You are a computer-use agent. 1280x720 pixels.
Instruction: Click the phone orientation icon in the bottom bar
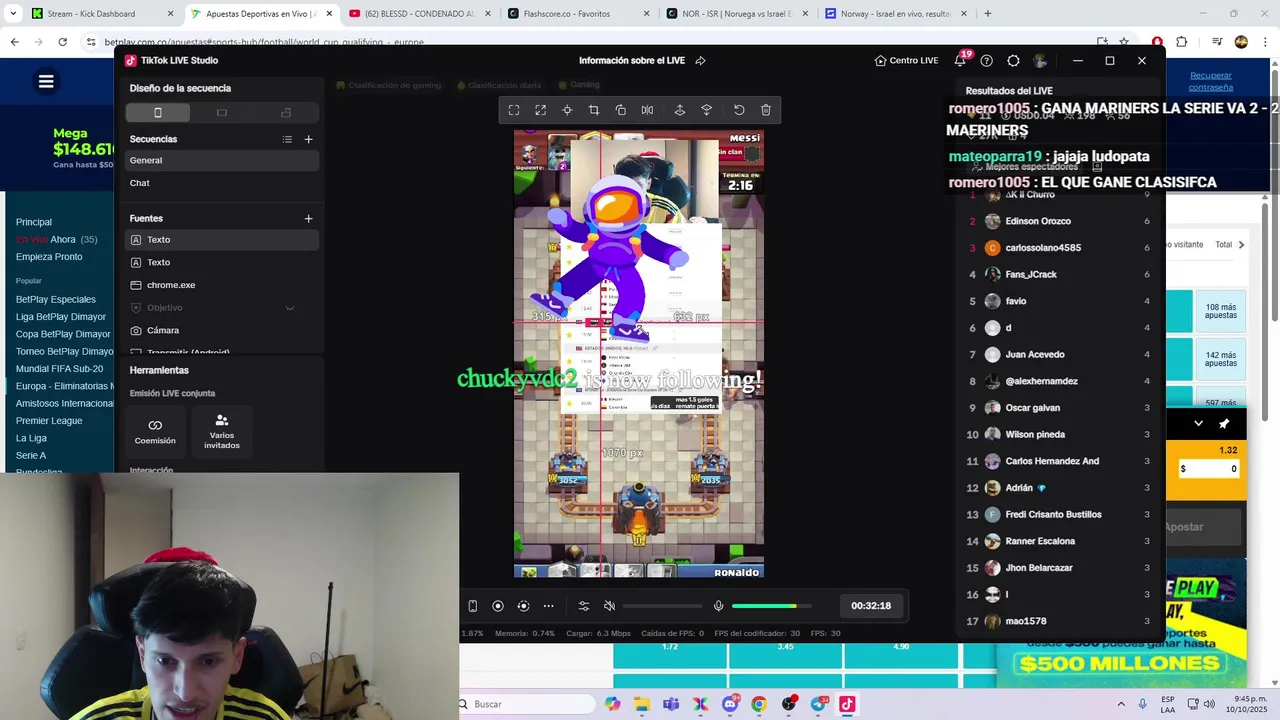coord(472,606)
